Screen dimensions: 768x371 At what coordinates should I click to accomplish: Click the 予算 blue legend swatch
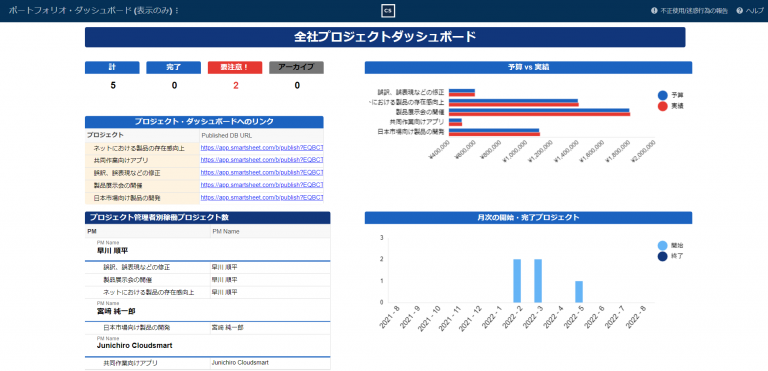663,95
